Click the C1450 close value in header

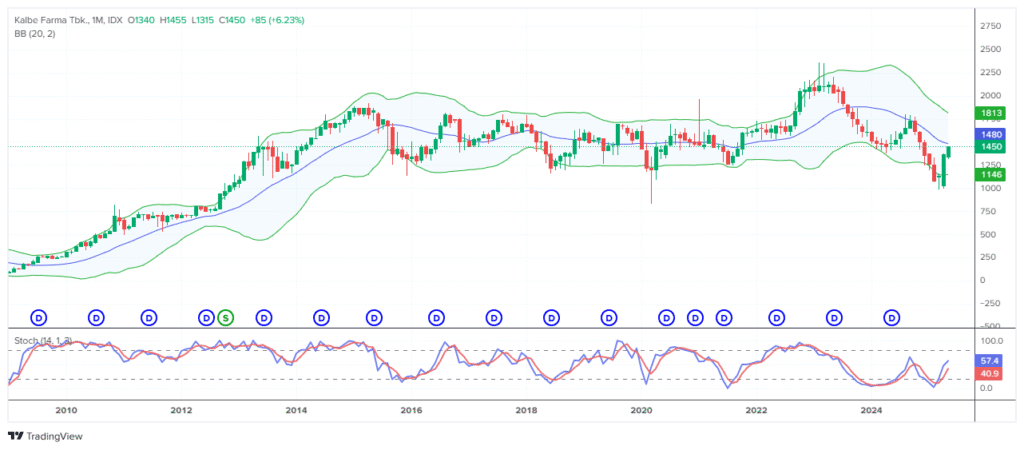point(232,20)
